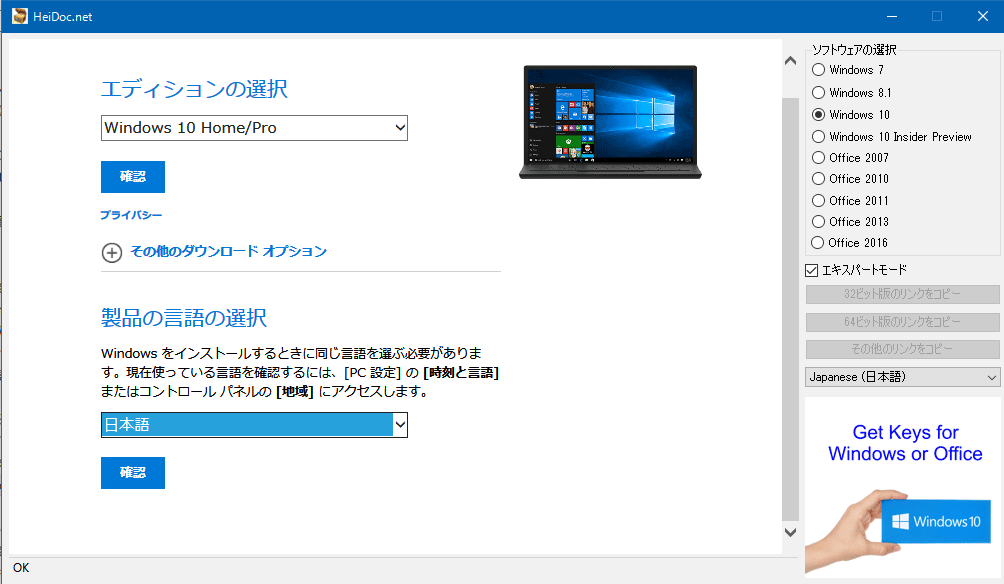Minimize the HeiDoc.net window
1004x584 pixels.
tap(892, 16)
